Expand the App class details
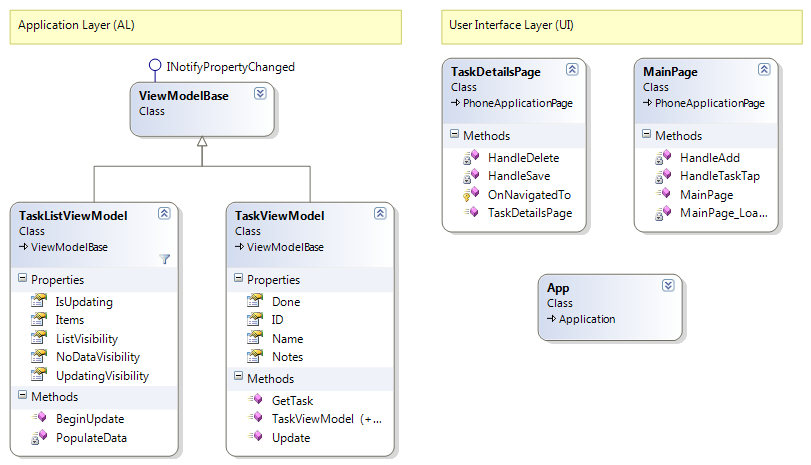 tap(668, 285)
